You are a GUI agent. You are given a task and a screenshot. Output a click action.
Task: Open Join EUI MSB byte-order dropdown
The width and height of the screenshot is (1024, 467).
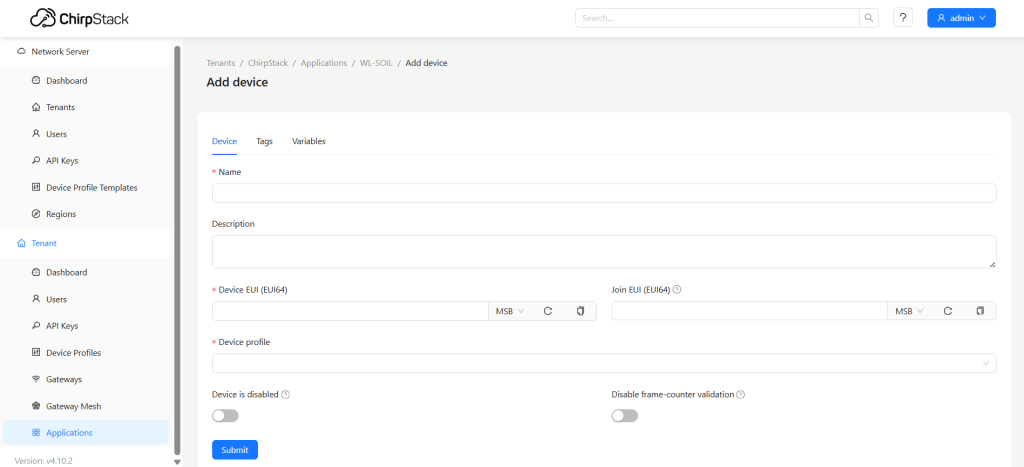[909, 311]
